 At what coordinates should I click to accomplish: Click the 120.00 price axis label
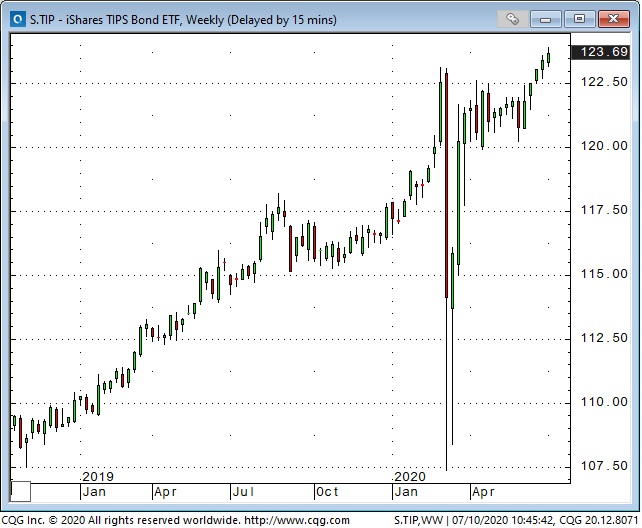click(604, 146)
